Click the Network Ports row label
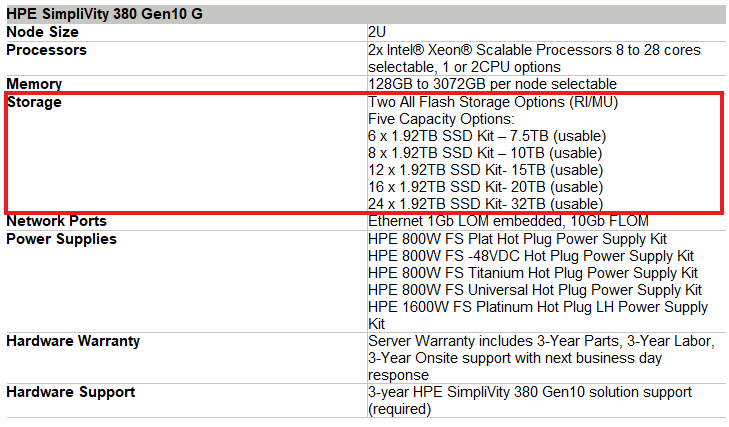The image size is (729, 427). point(56,221)
